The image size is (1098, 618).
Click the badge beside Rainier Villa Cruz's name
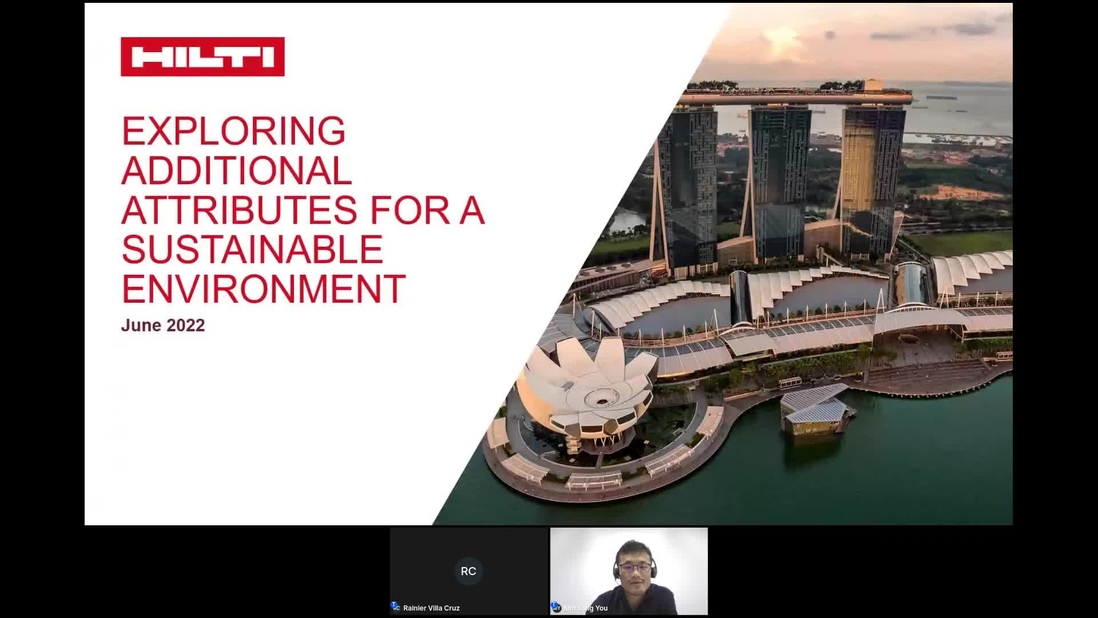click(x=395, y=607)
